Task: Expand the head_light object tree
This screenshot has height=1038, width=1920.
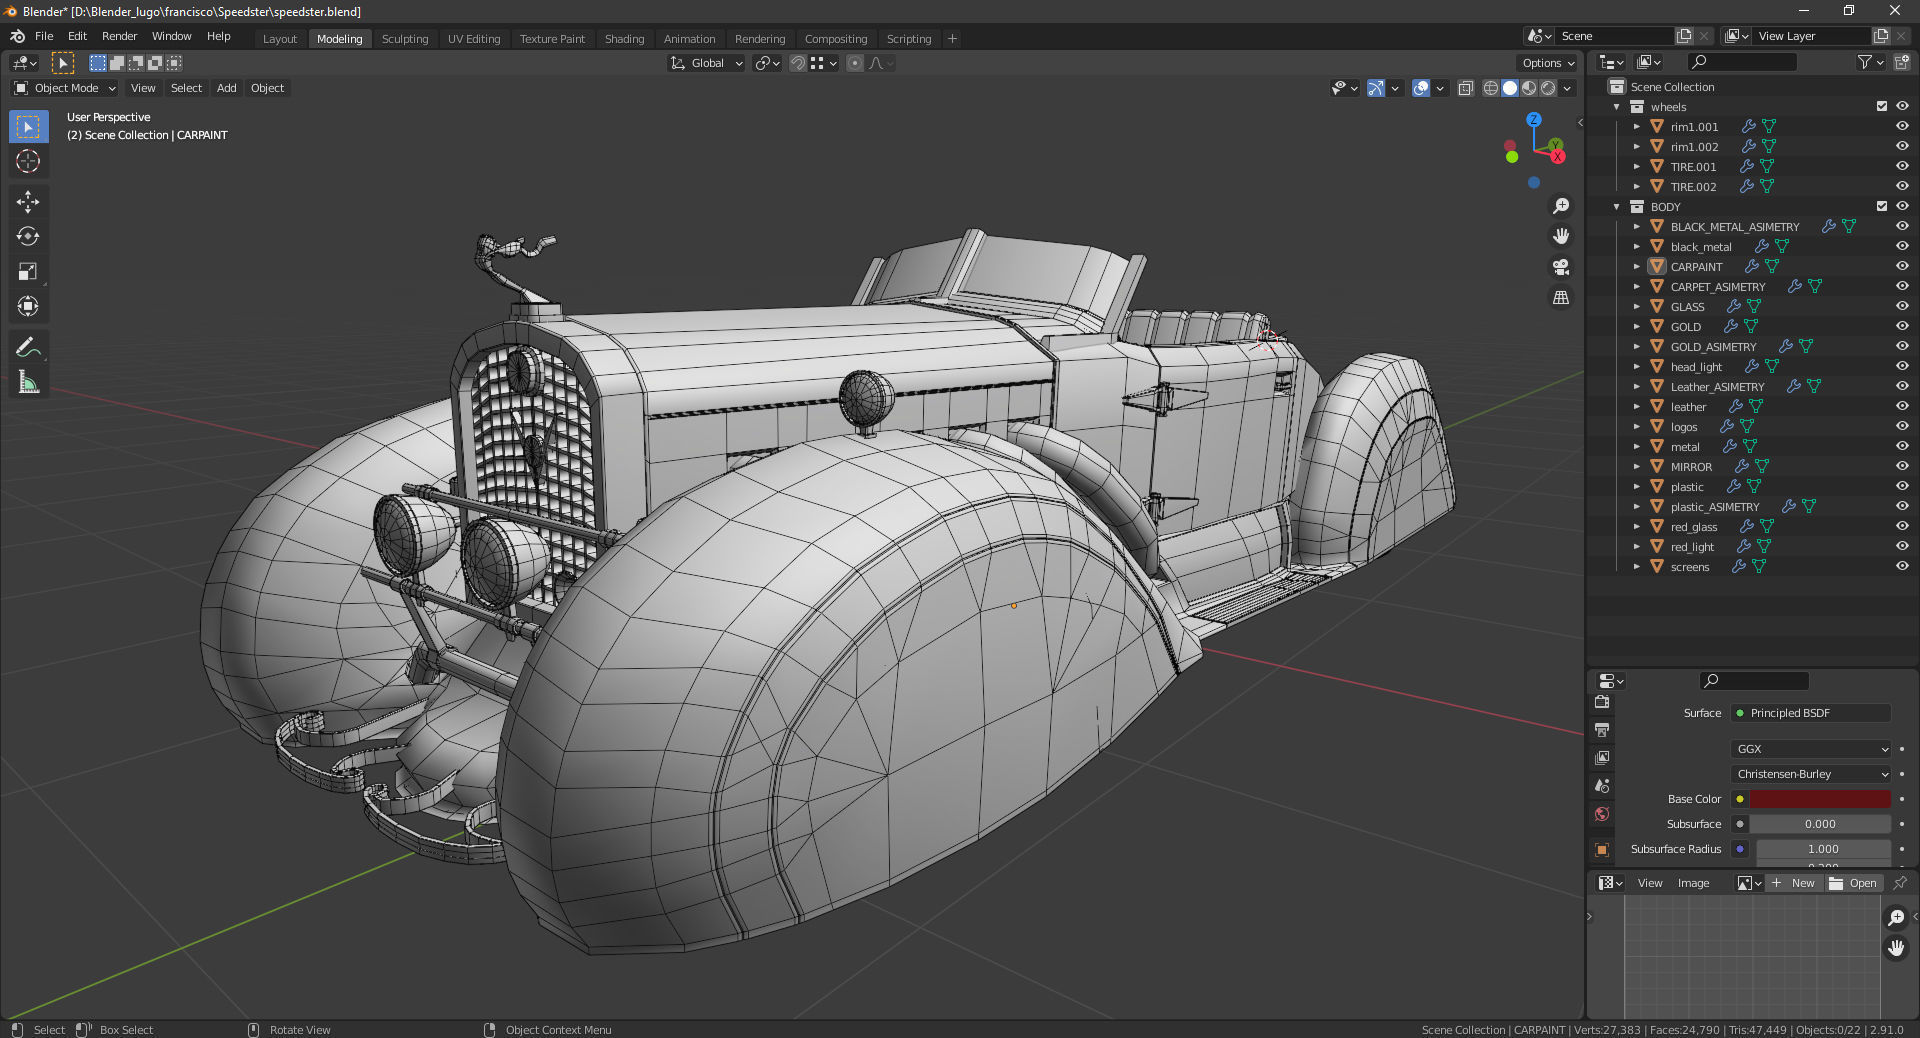Action: [x=1636, y=367]
